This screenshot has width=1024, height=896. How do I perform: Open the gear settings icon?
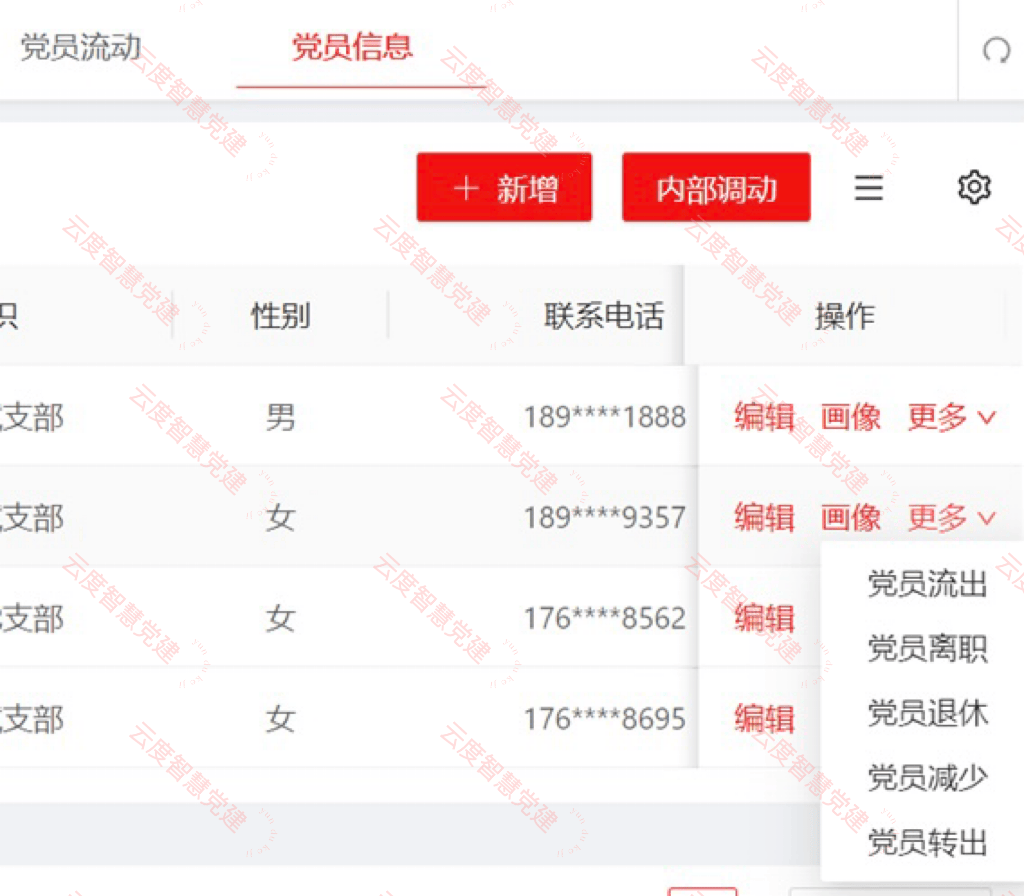(974, 187)
